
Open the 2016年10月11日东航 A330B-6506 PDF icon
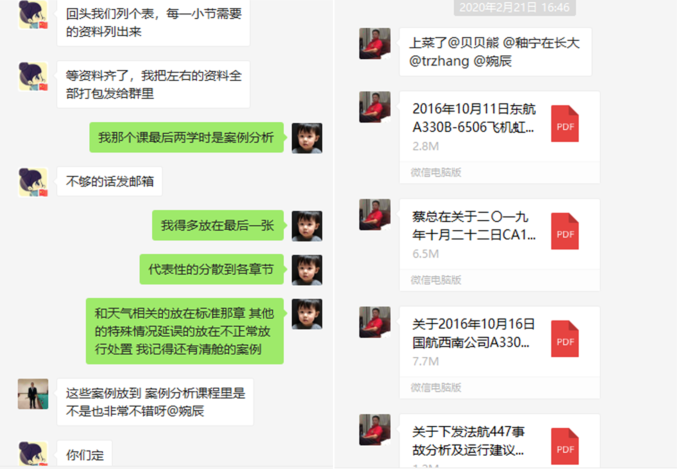tap(565, 124)
